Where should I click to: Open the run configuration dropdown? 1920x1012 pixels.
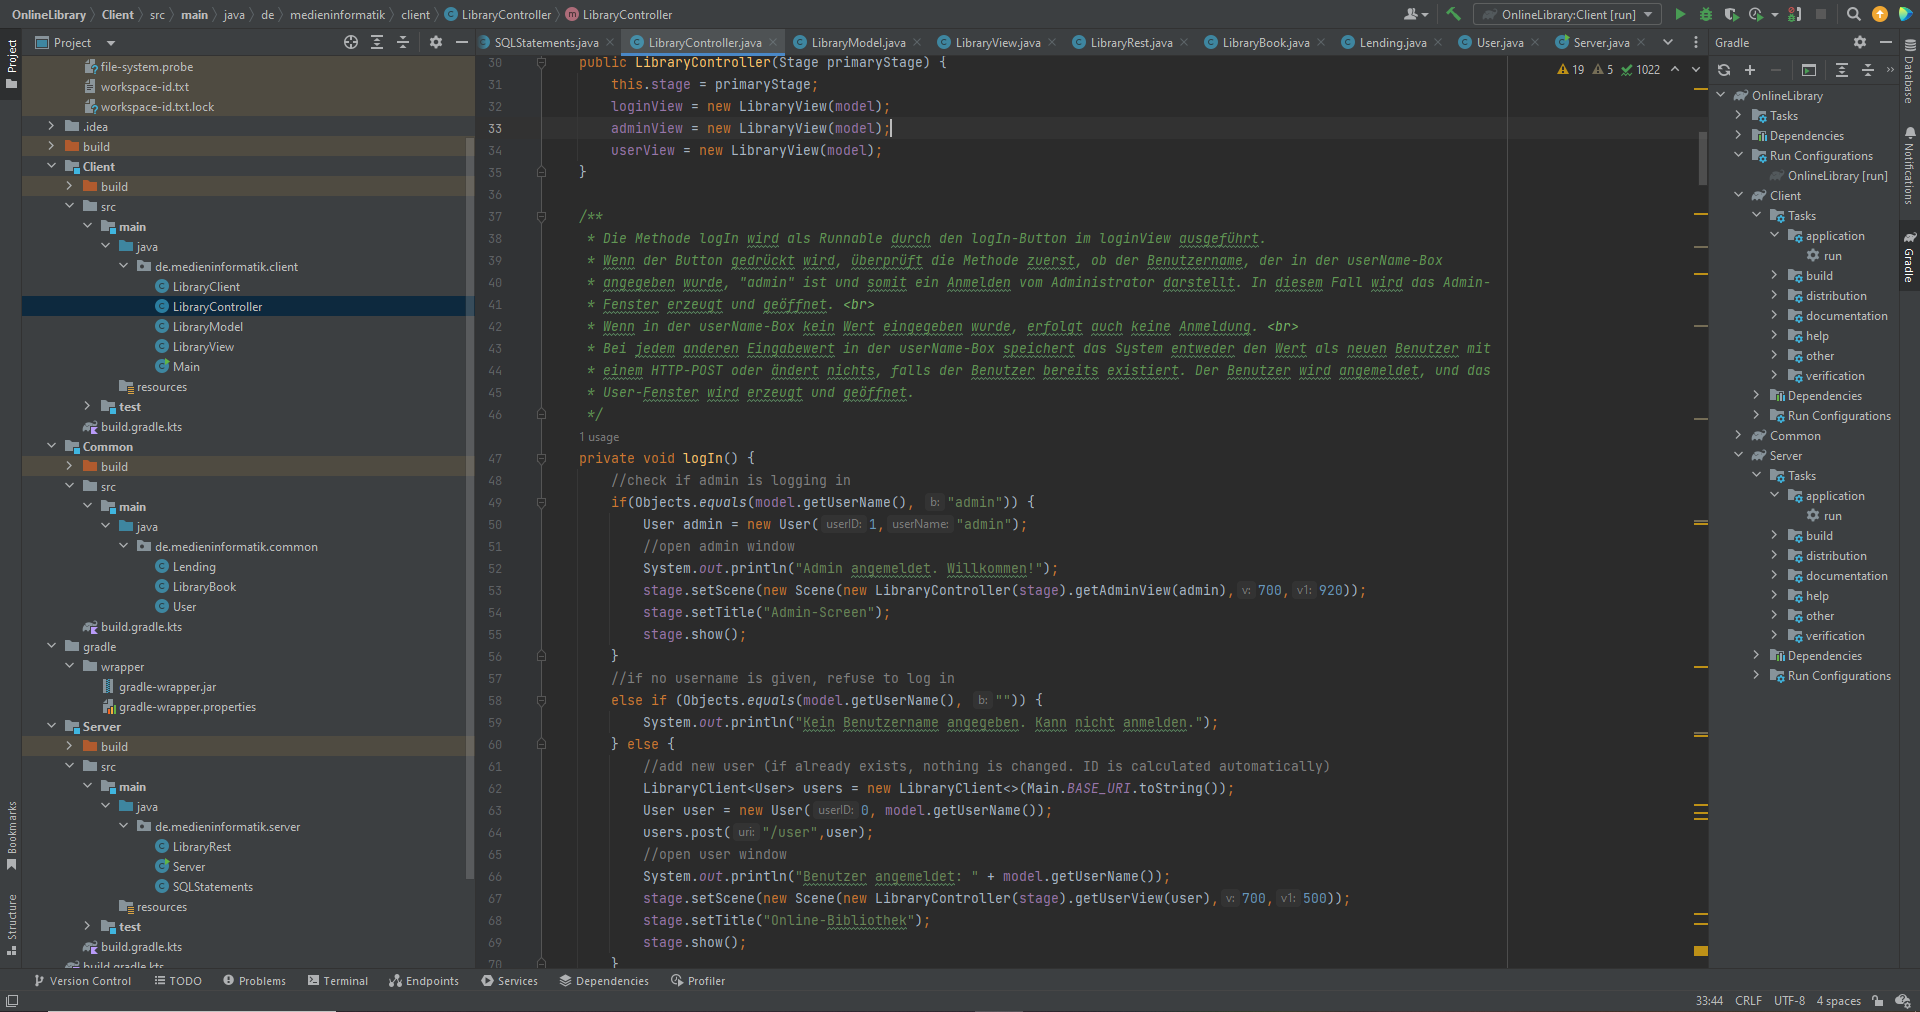pos(1567,14)
